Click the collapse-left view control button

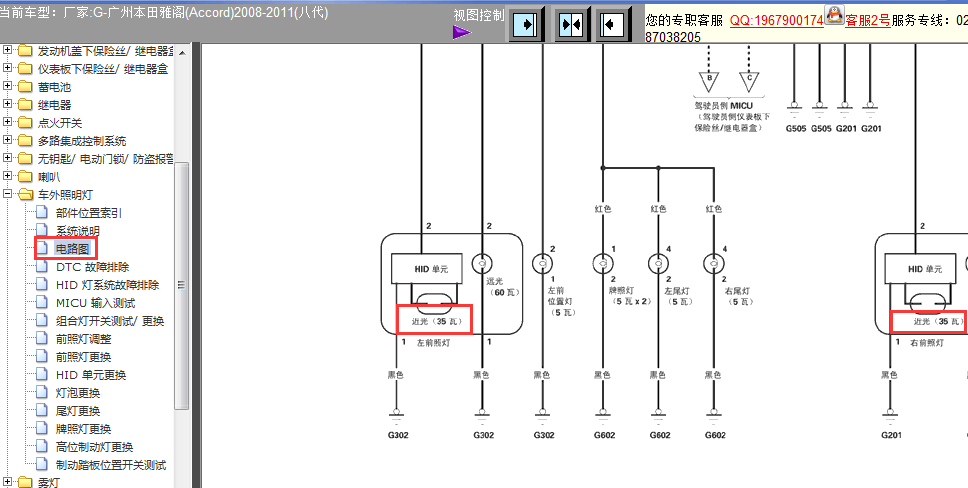(614, 25)
